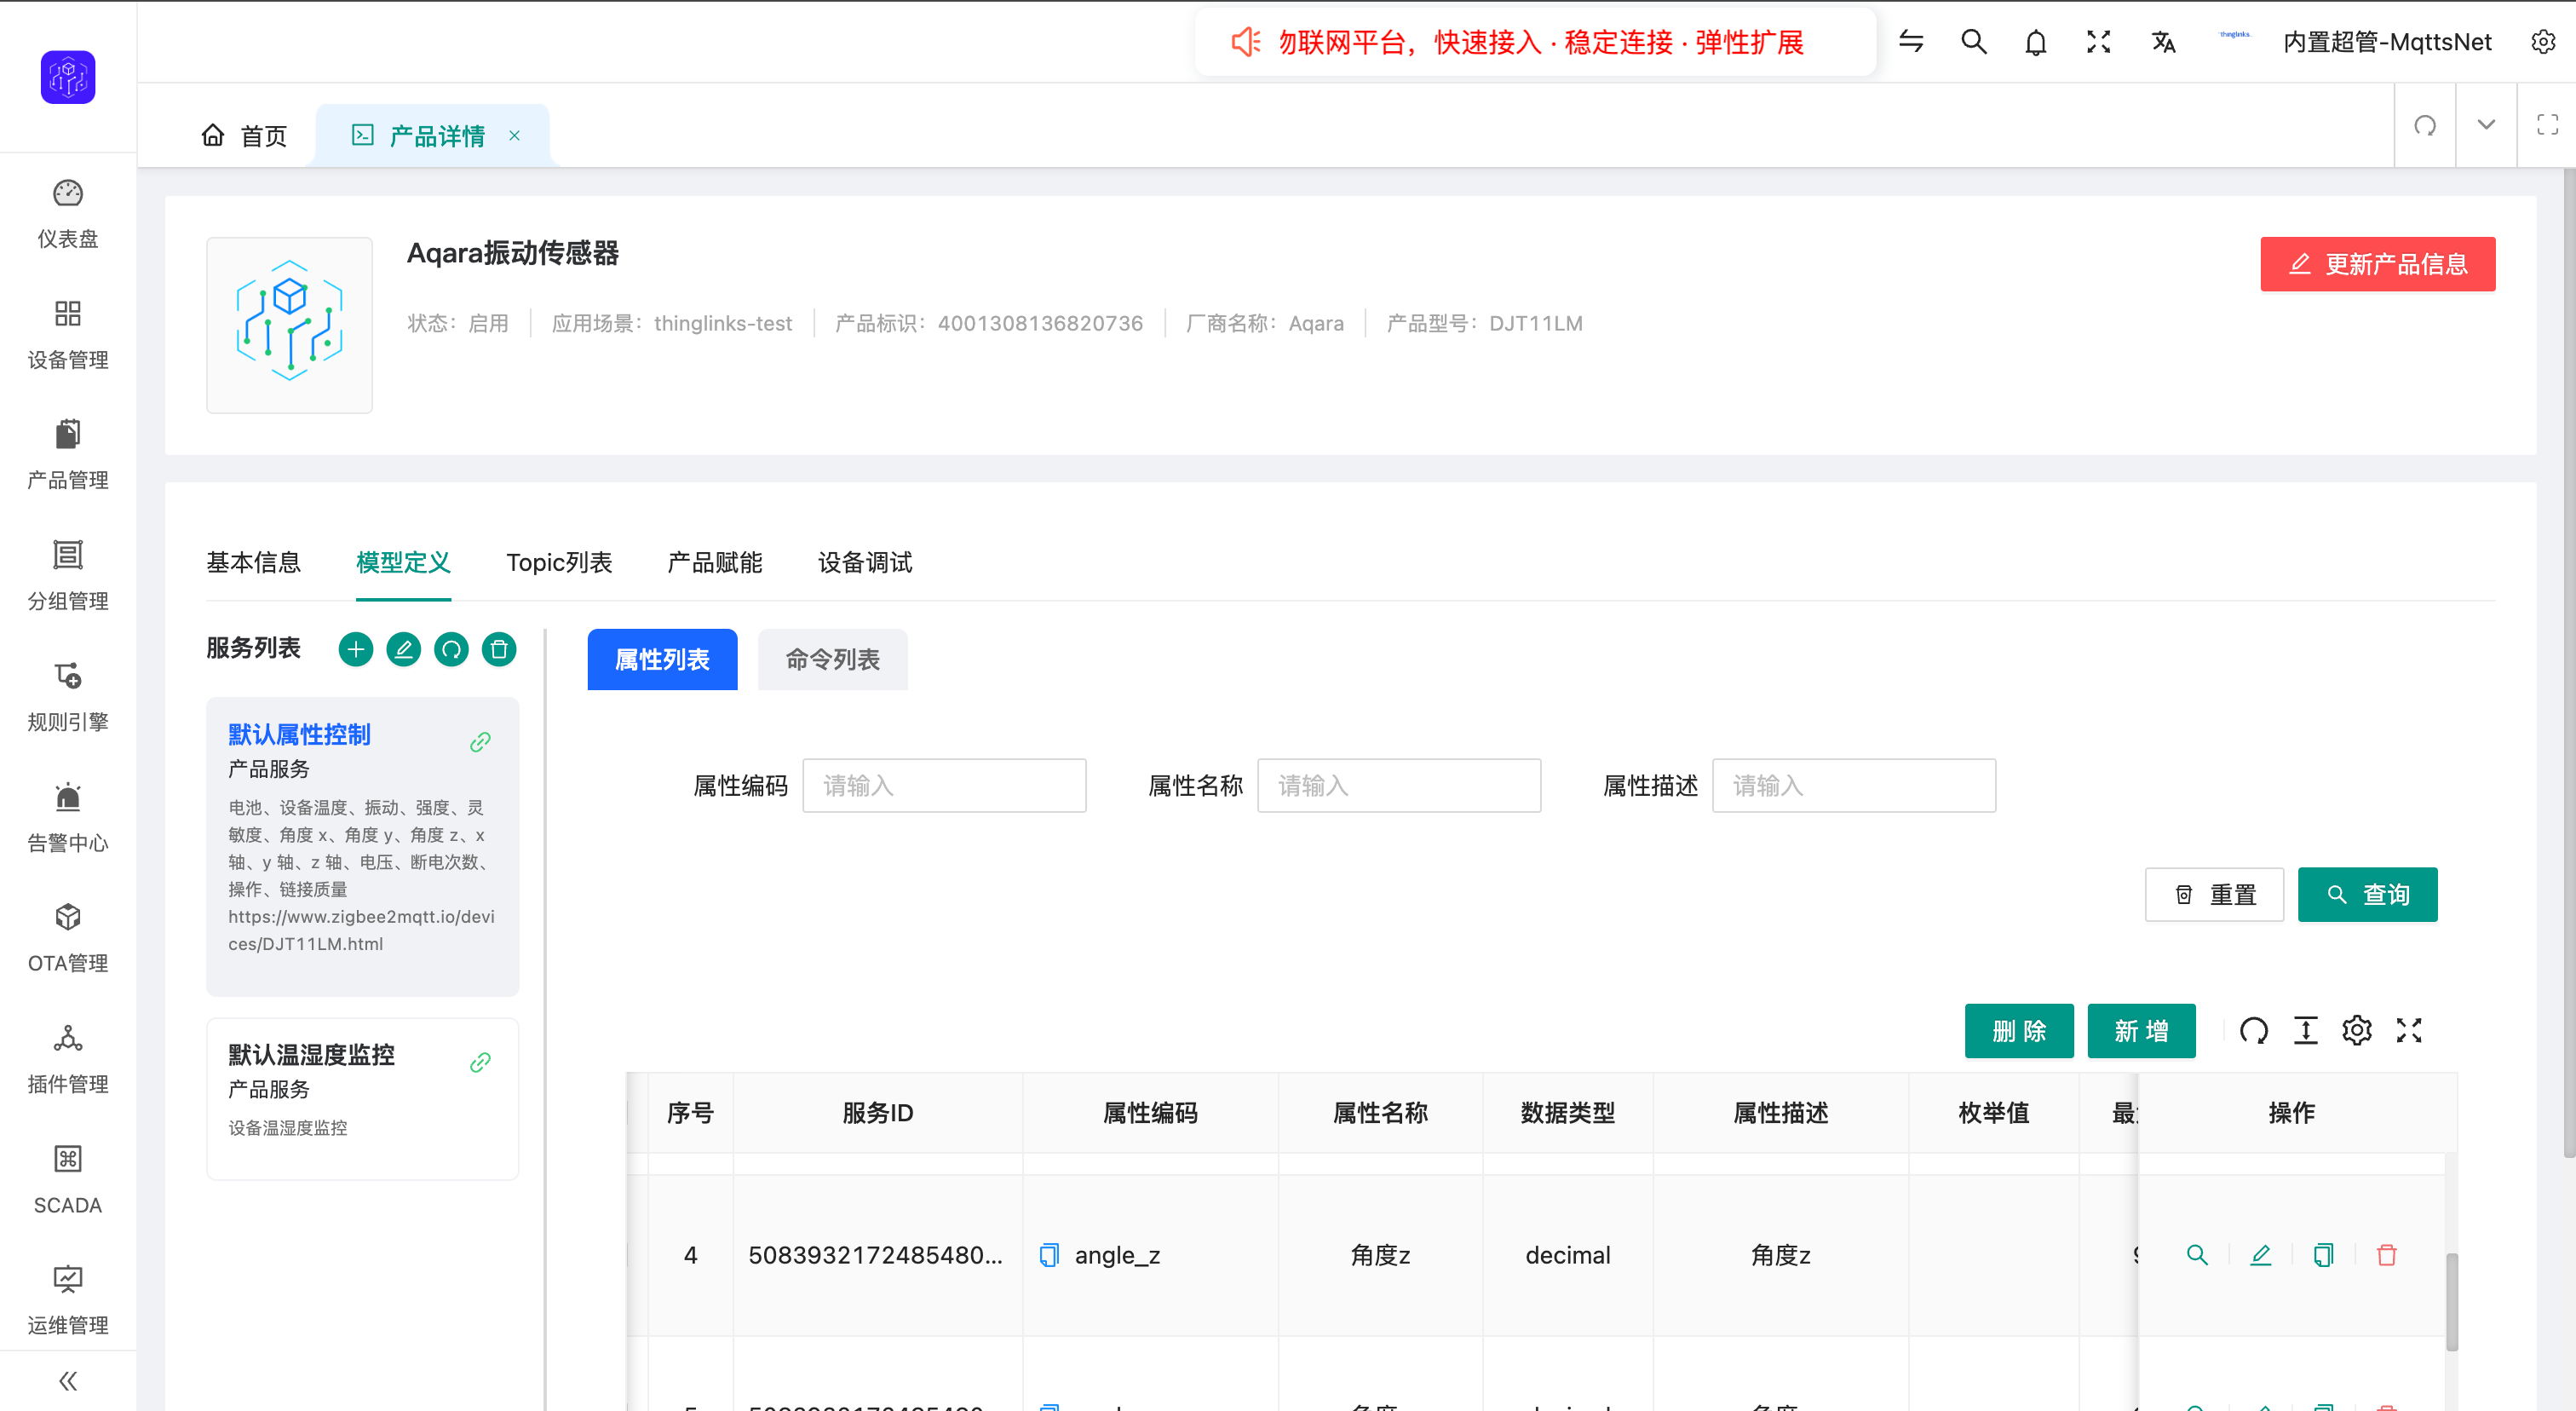
Task: Open the language translation icon
Action: point(2163,42)
